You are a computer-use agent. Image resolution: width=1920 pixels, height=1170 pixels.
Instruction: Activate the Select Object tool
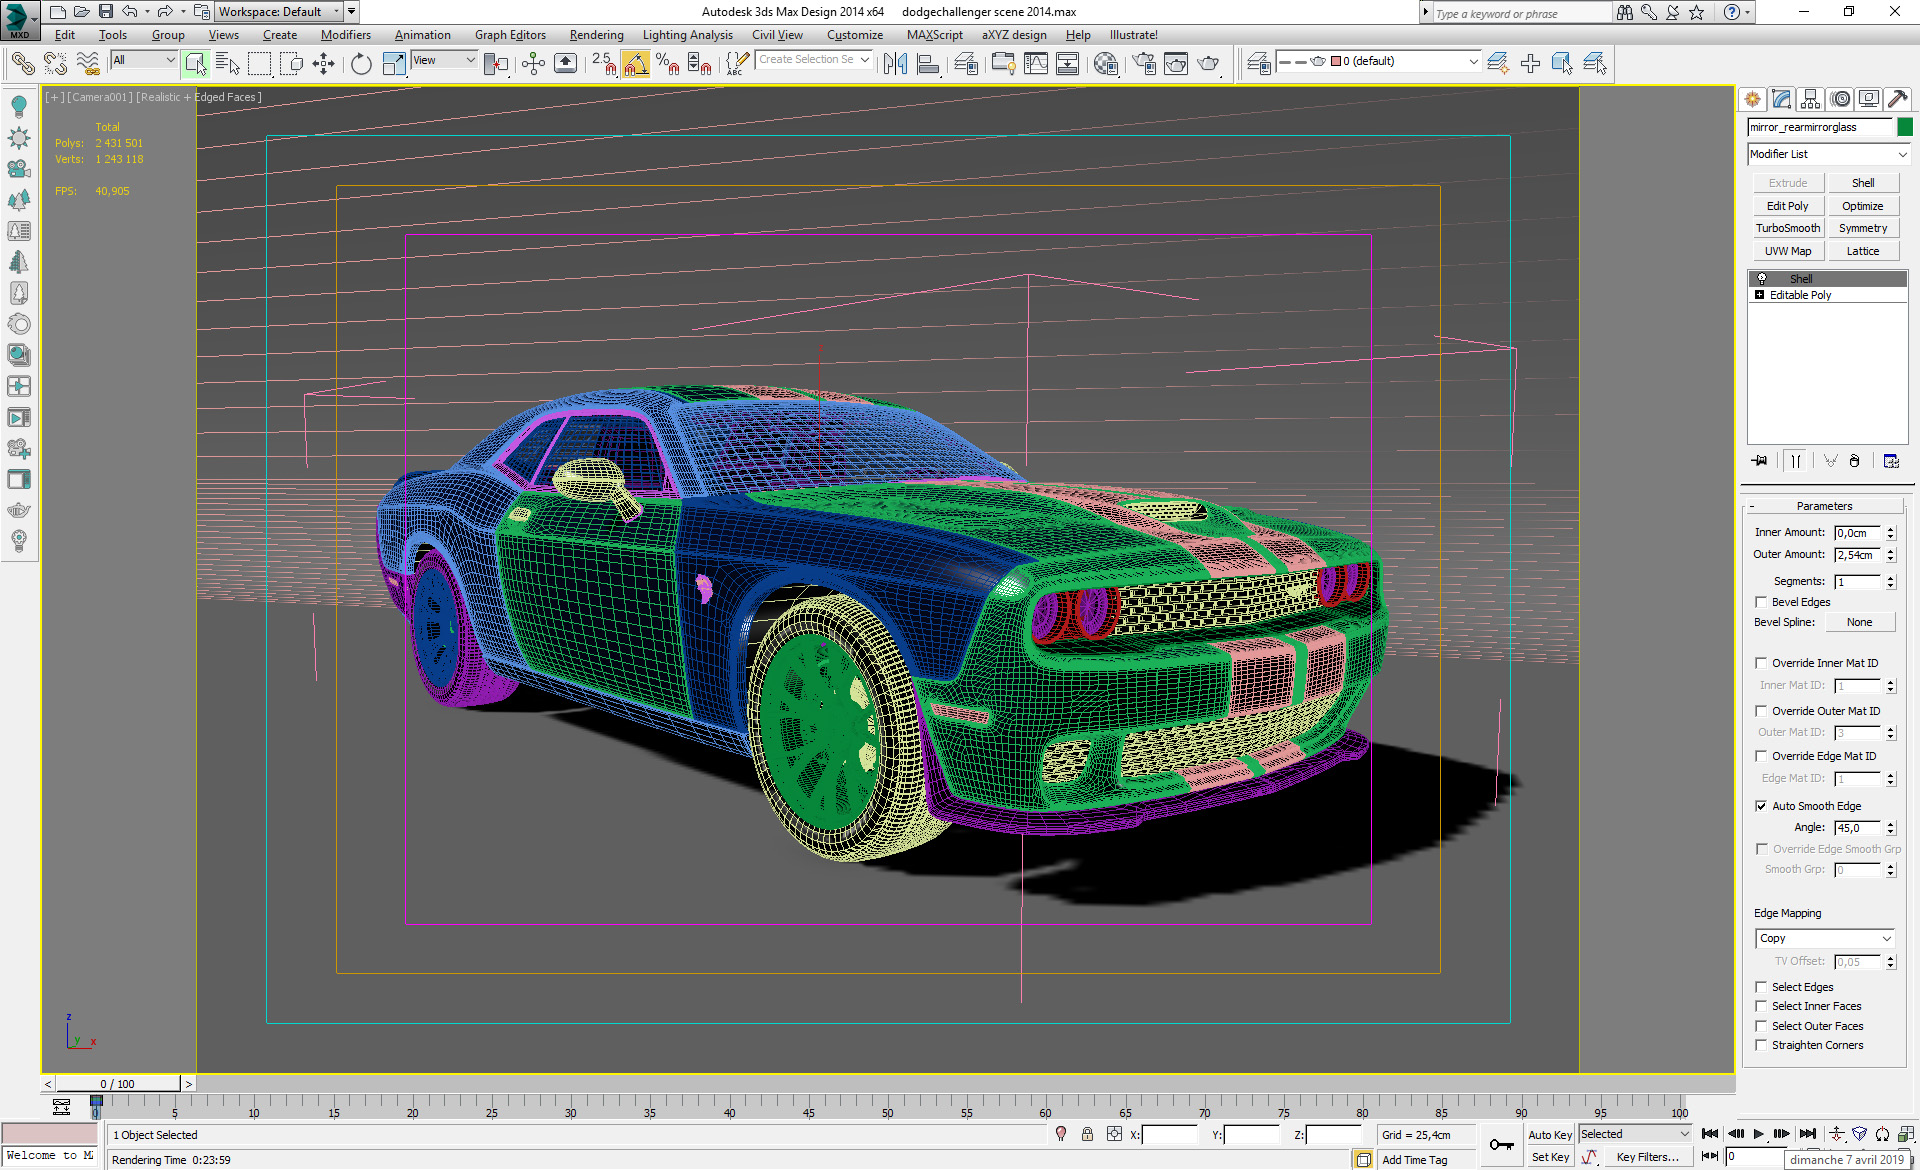point(195,64)
